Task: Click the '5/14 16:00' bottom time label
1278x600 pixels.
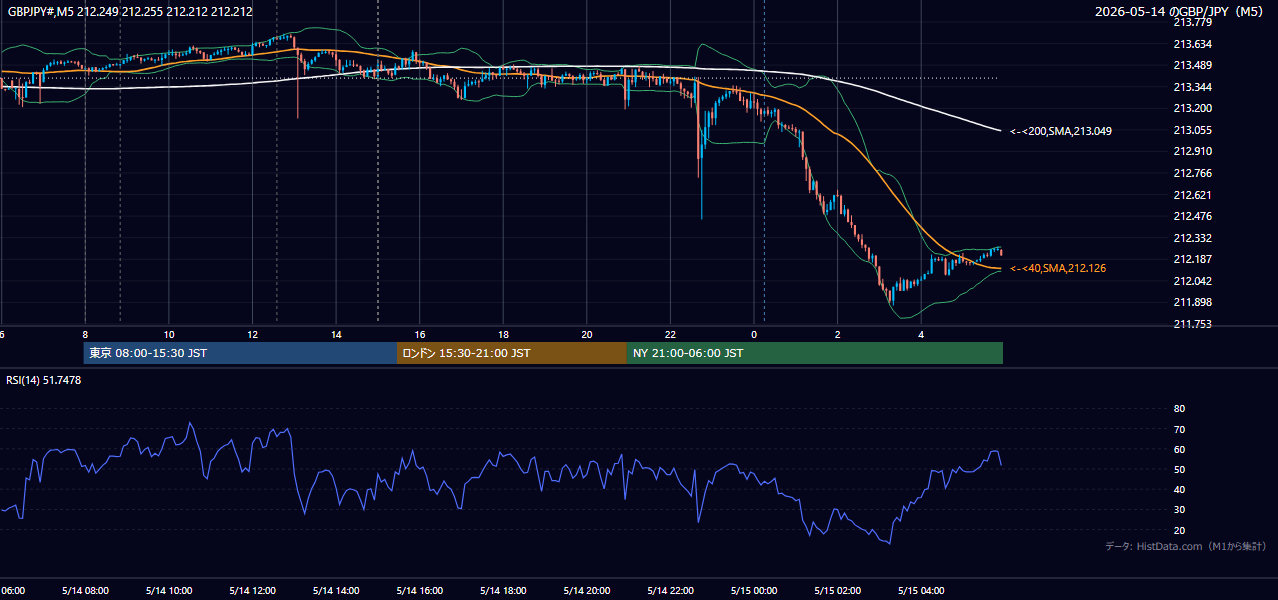Action: click(419, 591)
